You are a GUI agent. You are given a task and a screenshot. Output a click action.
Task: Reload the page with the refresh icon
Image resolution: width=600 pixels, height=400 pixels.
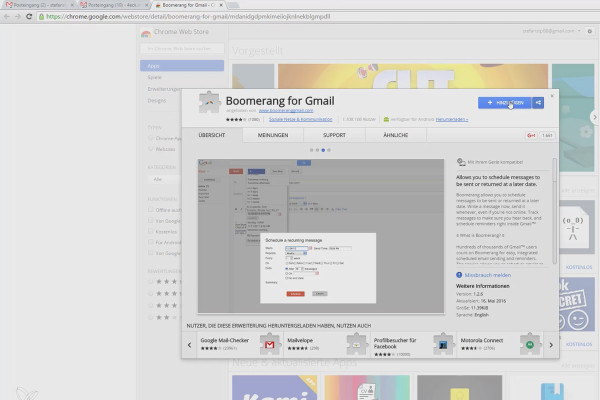click(29, 16)
